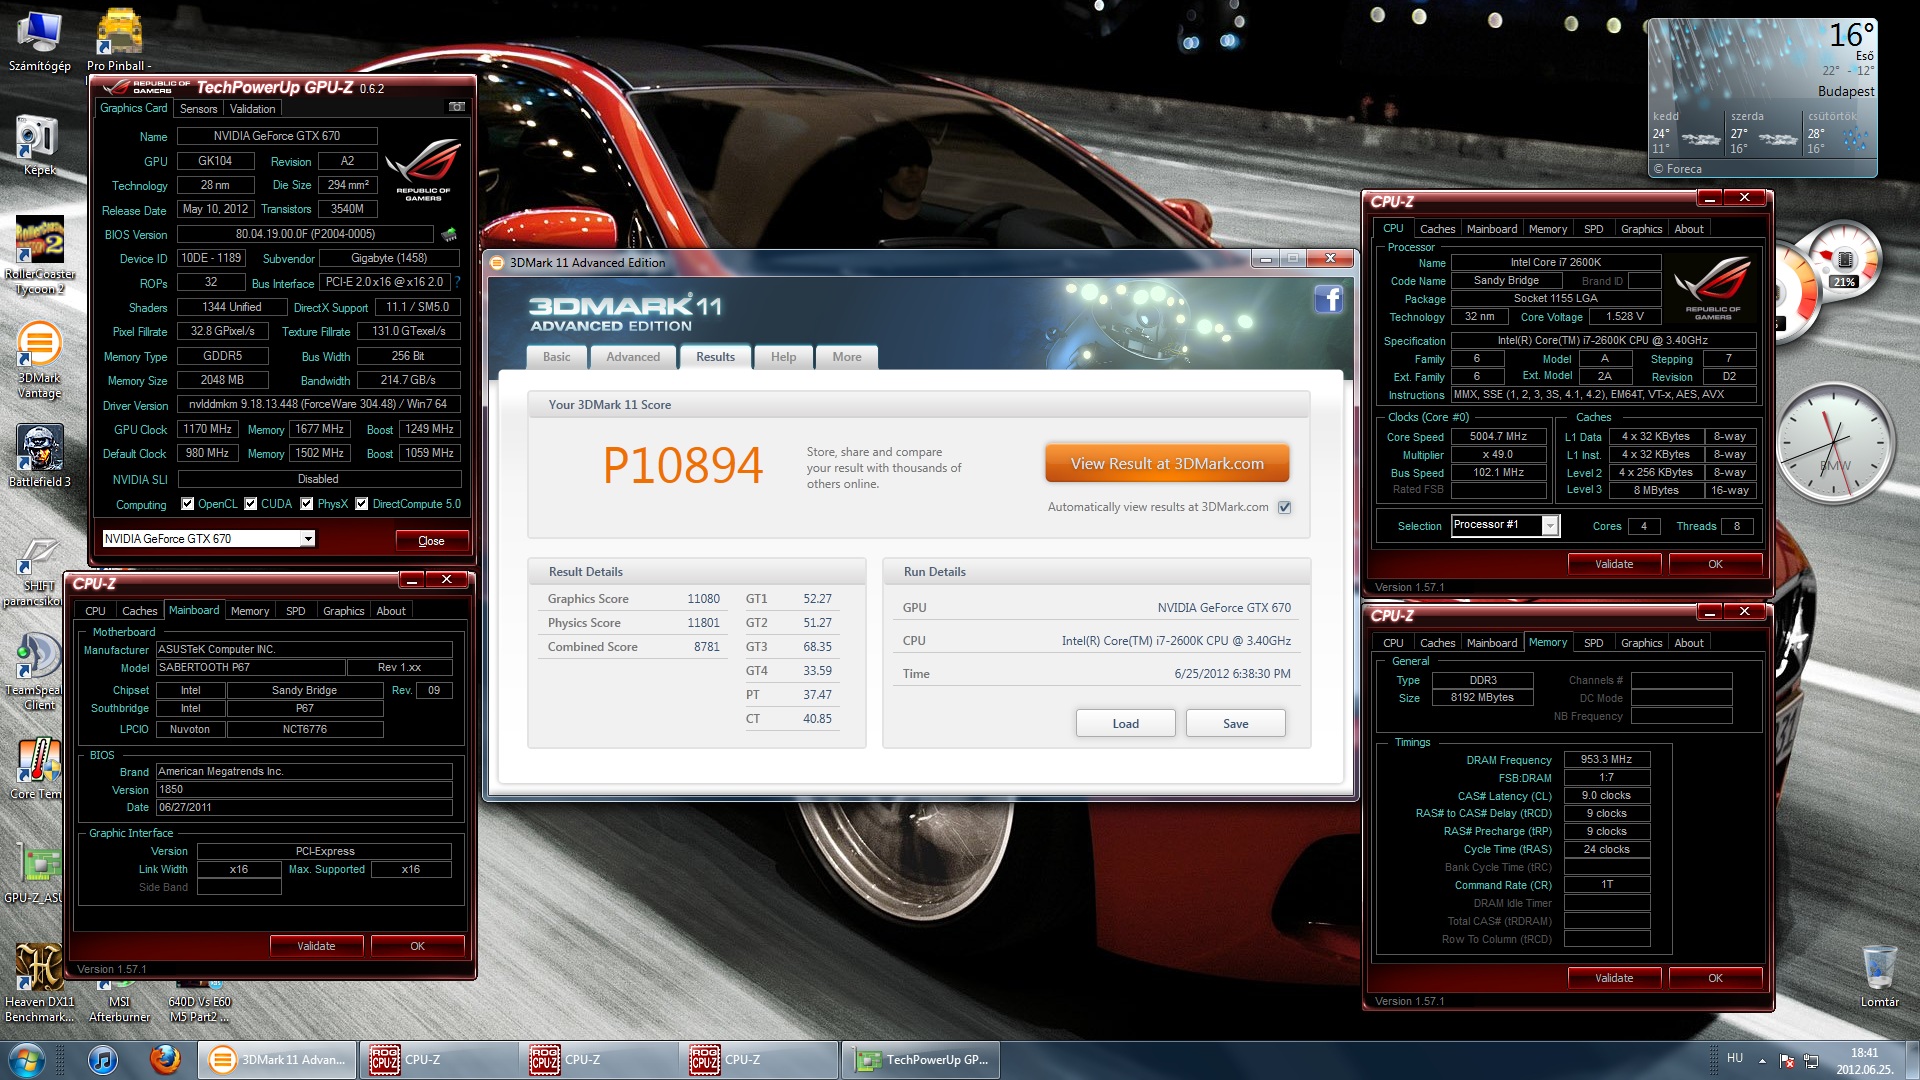Uncheck Automatically view results at 3DMark.com

tap(1285, 507)
